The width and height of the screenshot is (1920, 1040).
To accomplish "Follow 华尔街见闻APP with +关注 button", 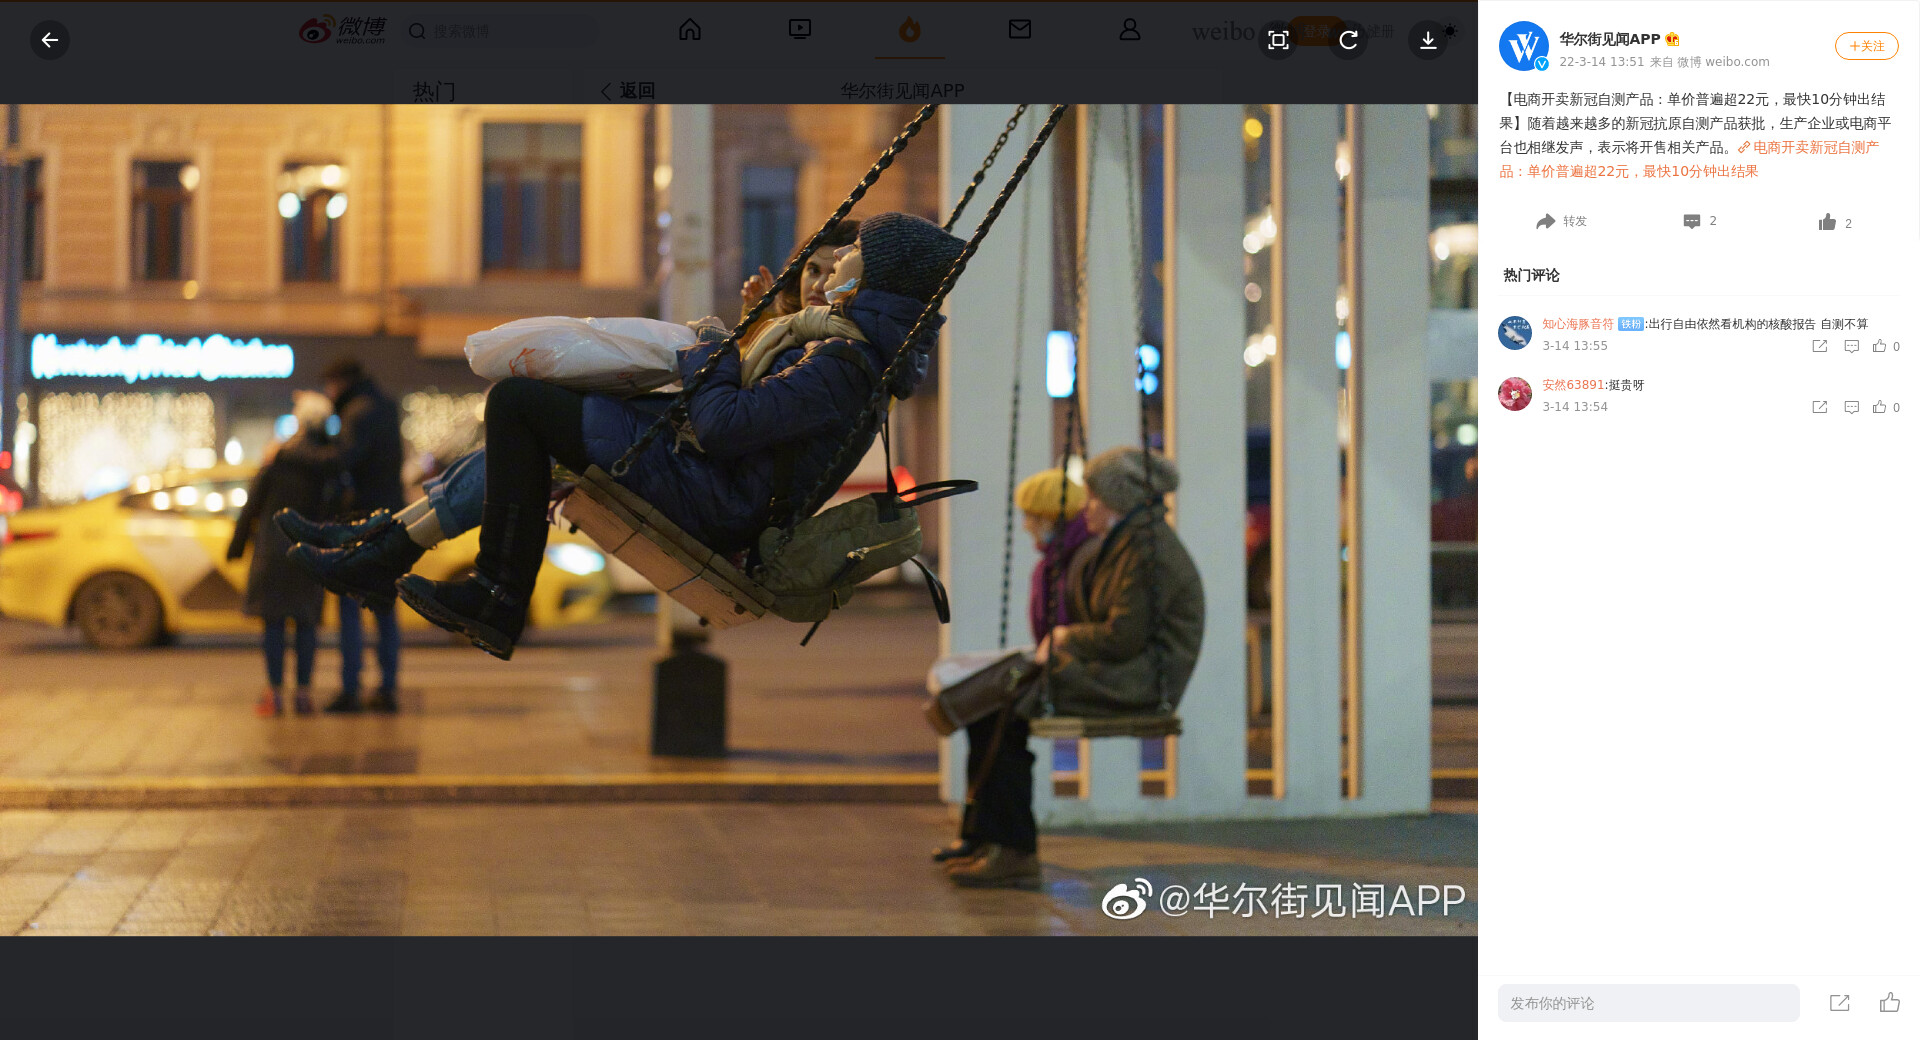I will click(x=1866, y=46).
